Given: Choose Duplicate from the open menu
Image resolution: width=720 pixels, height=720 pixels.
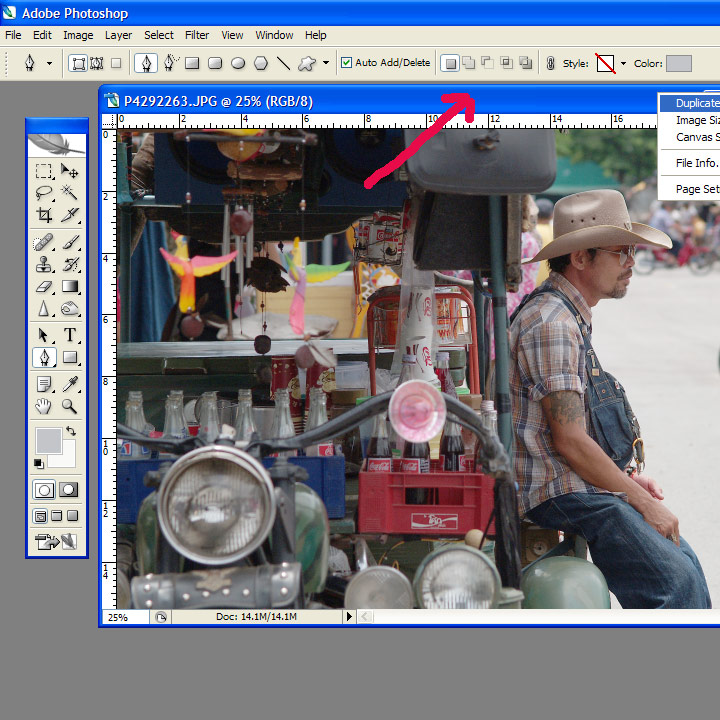Looking at the screenshot, I should [695, 103].
